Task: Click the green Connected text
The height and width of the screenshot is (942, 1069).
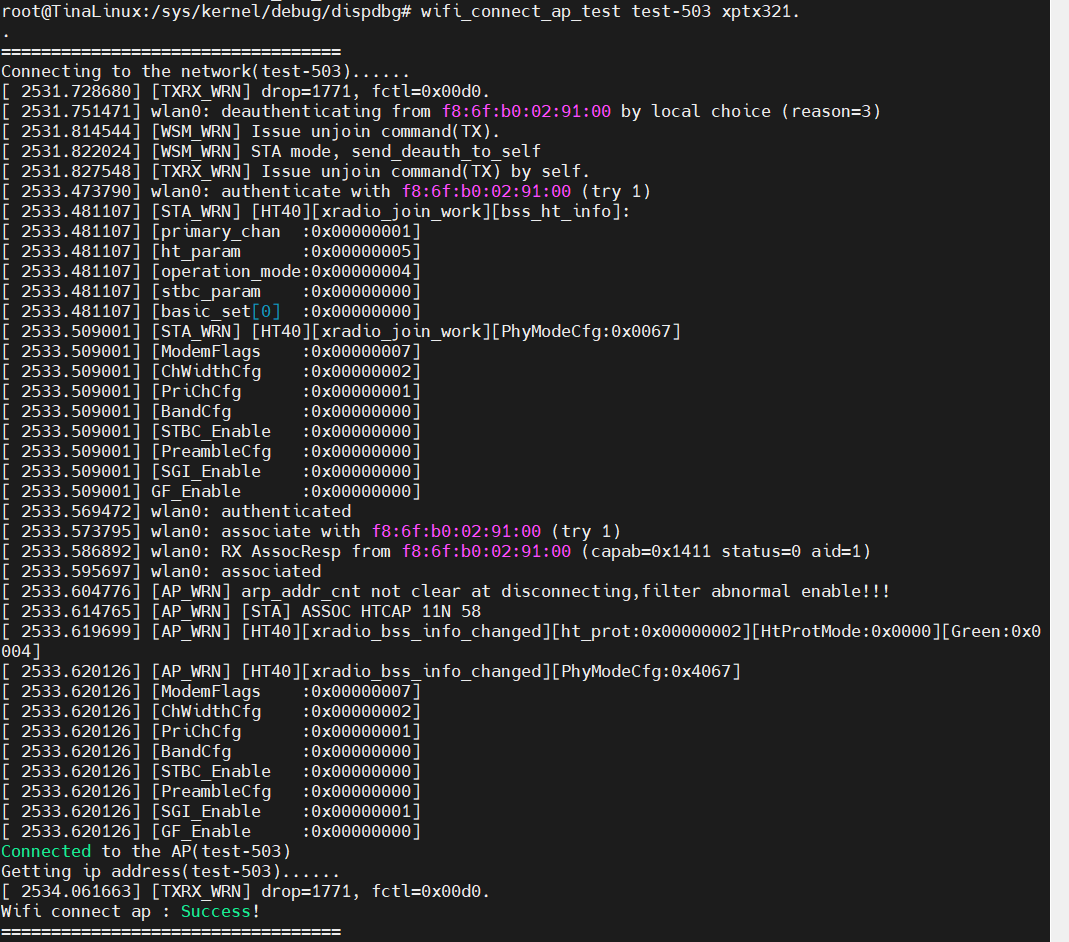Action: pos(46,851)
